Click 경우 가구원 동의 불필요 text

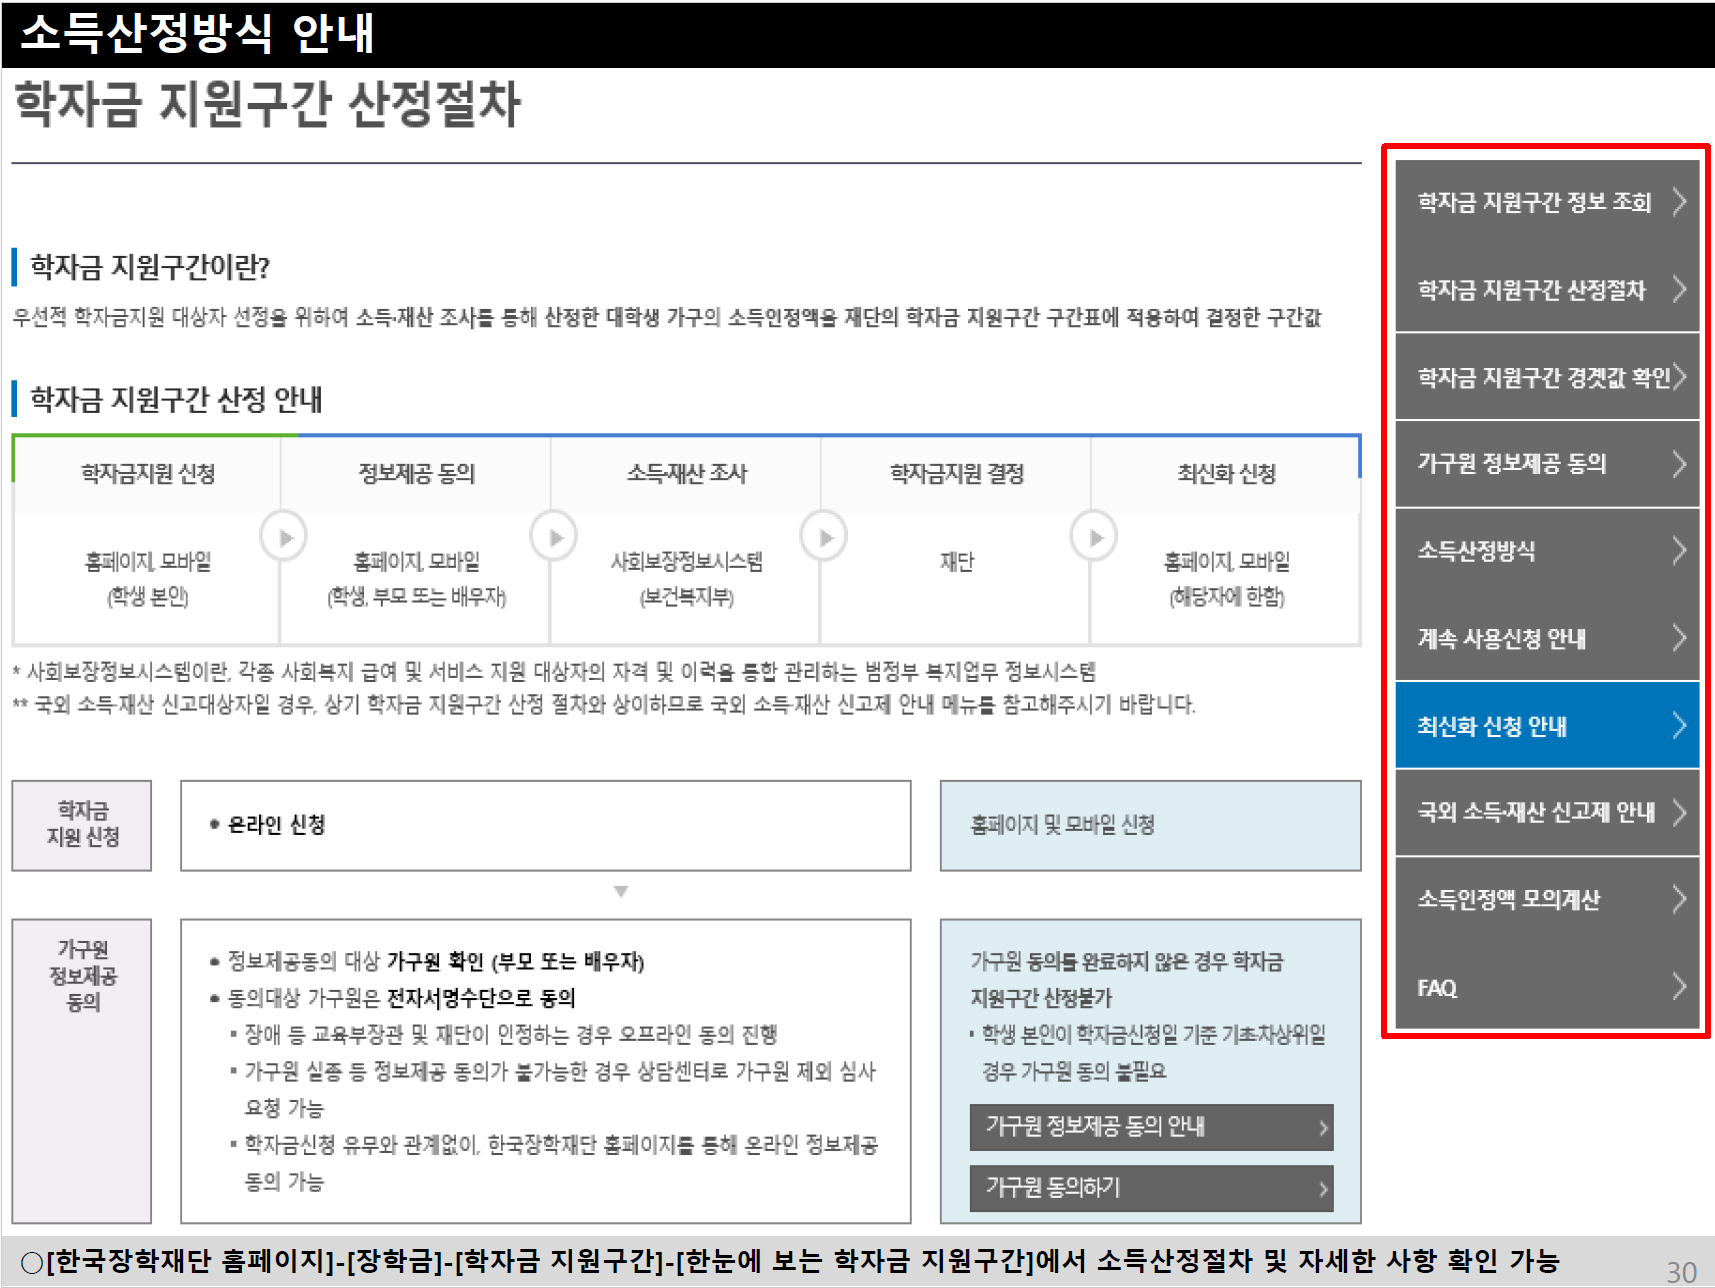pos(1074,1072)
